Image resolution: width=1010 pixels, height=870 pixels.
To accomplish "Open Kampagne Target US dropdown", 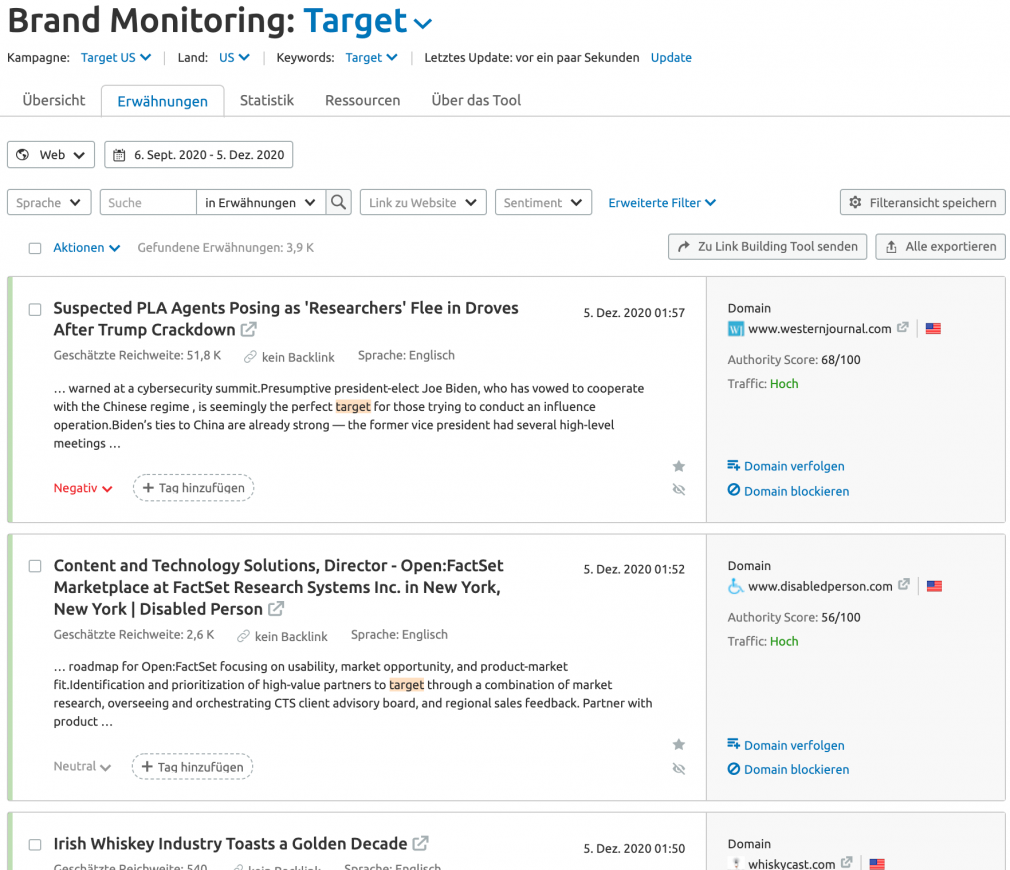I will (116, 57).
